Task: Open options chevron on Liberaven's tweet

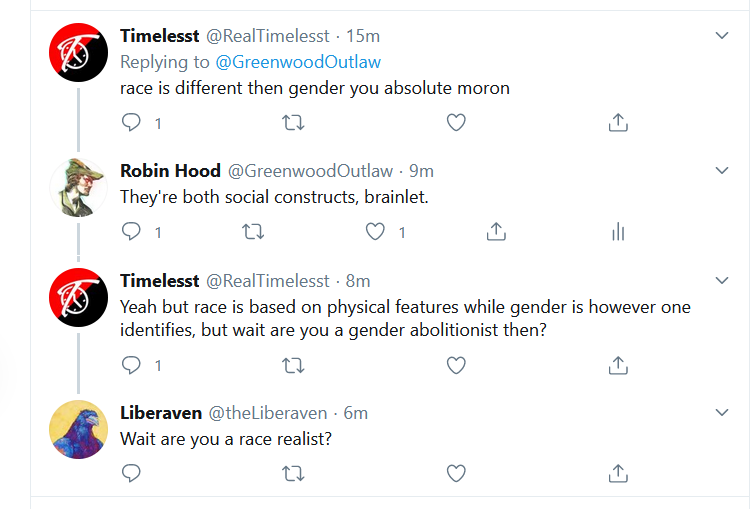Action: tap(722, 412)
